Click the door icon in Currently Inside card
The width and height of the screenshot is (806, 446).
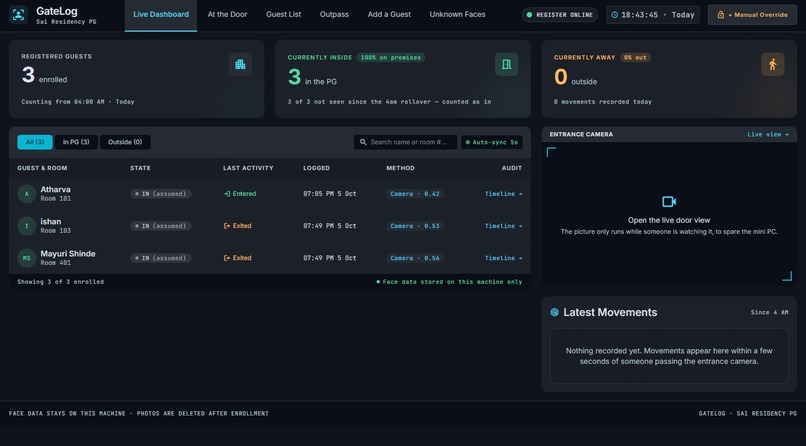[507, 64]
